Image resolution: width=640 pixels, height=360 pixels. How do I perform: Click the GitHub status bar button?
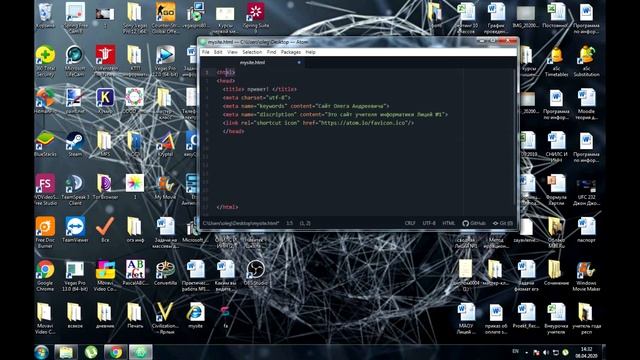click(x=474, y=223)
